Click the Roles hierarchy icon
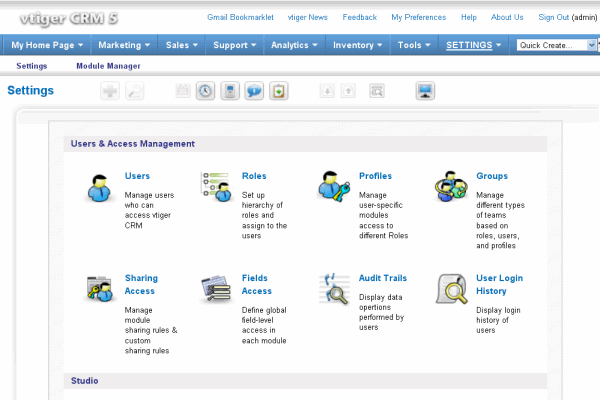Image resolution: width=600 pixels, height=400 pixels. [216, 187]
